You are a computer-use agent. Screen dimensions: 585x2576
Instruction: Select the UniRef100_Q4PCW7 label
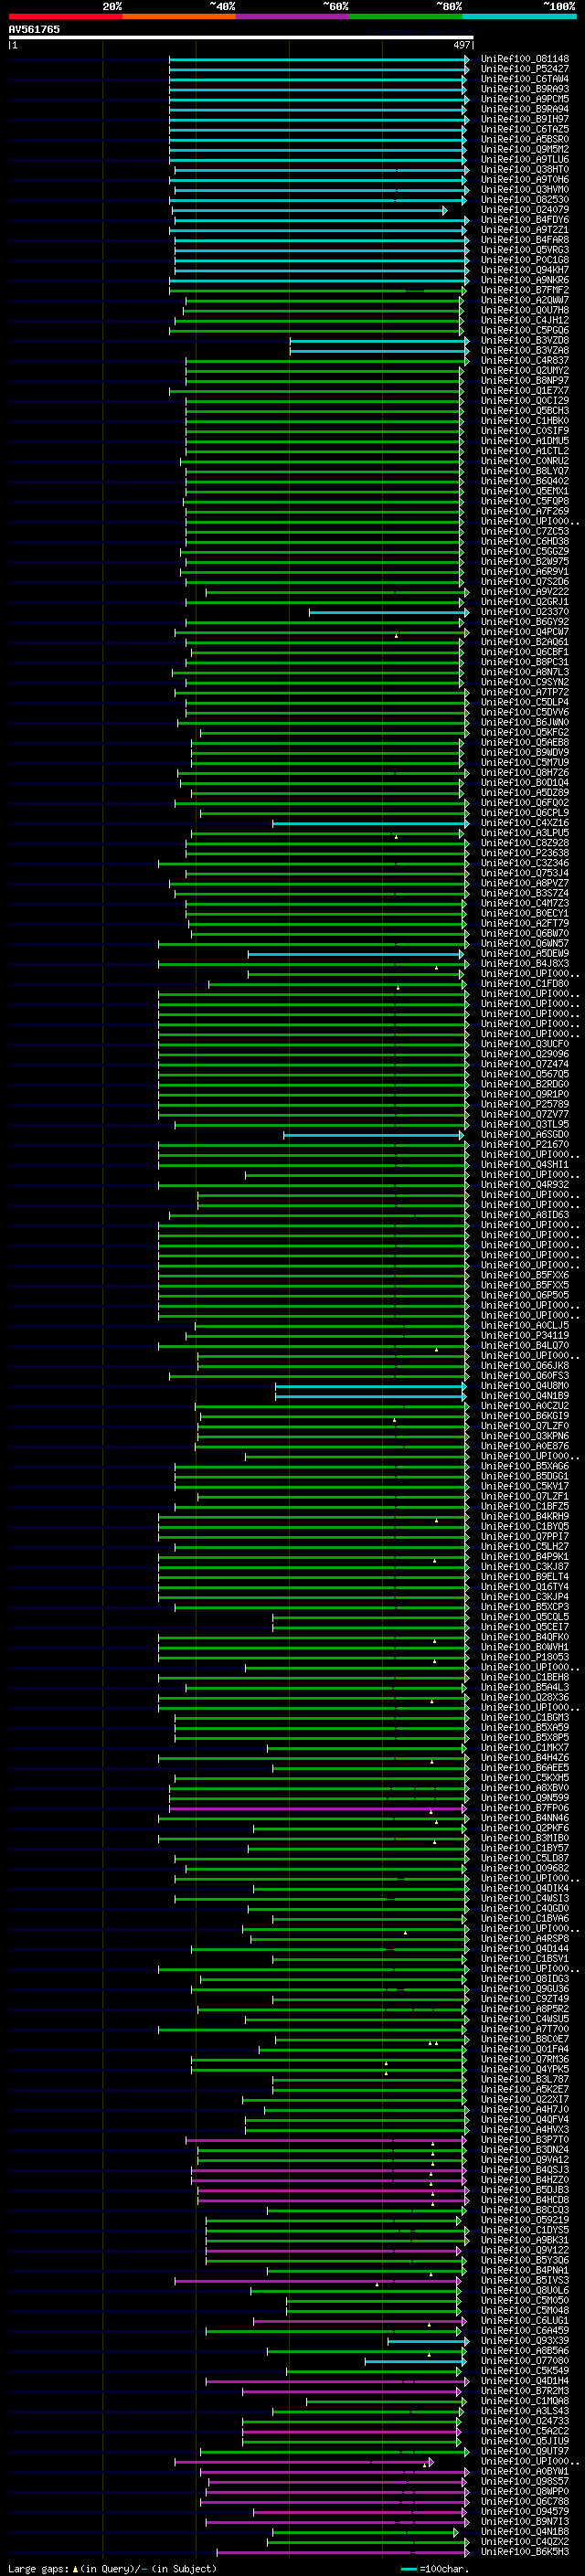pos(524,632)
